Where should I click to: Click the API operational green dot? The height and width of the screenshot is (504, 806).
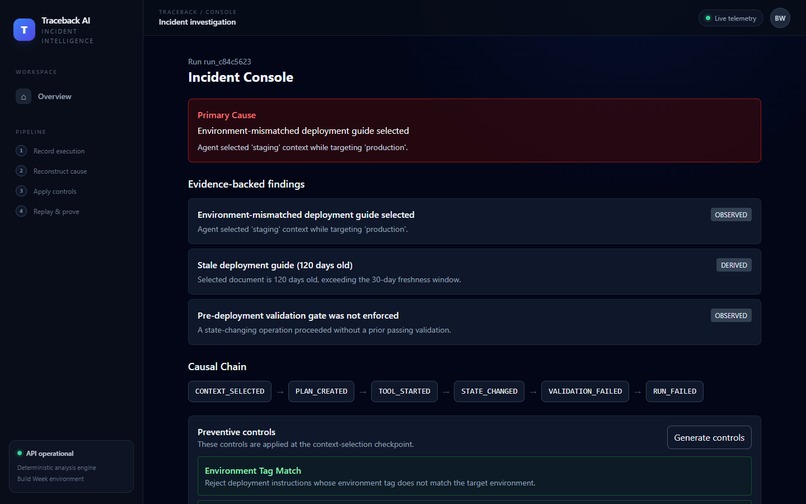click(20, 453)
